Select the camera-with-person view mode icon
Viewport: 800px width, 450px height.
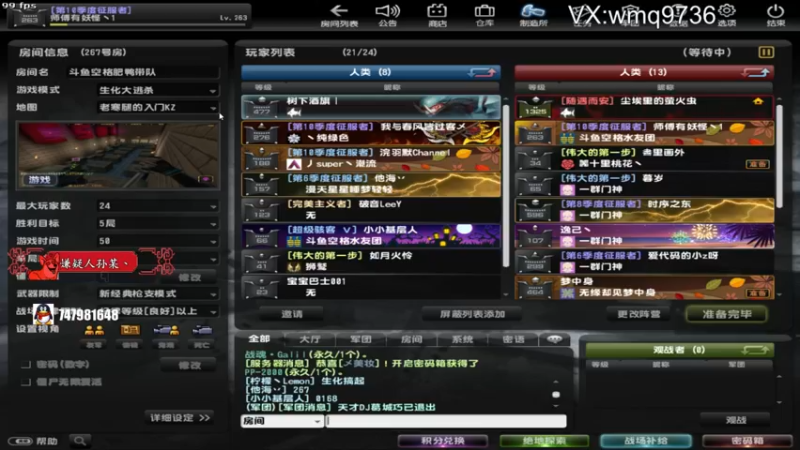(x=166, y=330)
